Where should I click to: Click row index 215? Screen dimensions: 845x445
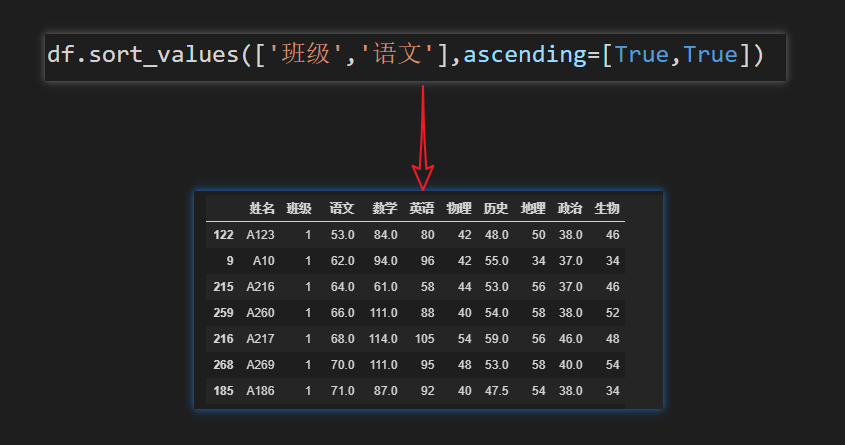(223, 287)
